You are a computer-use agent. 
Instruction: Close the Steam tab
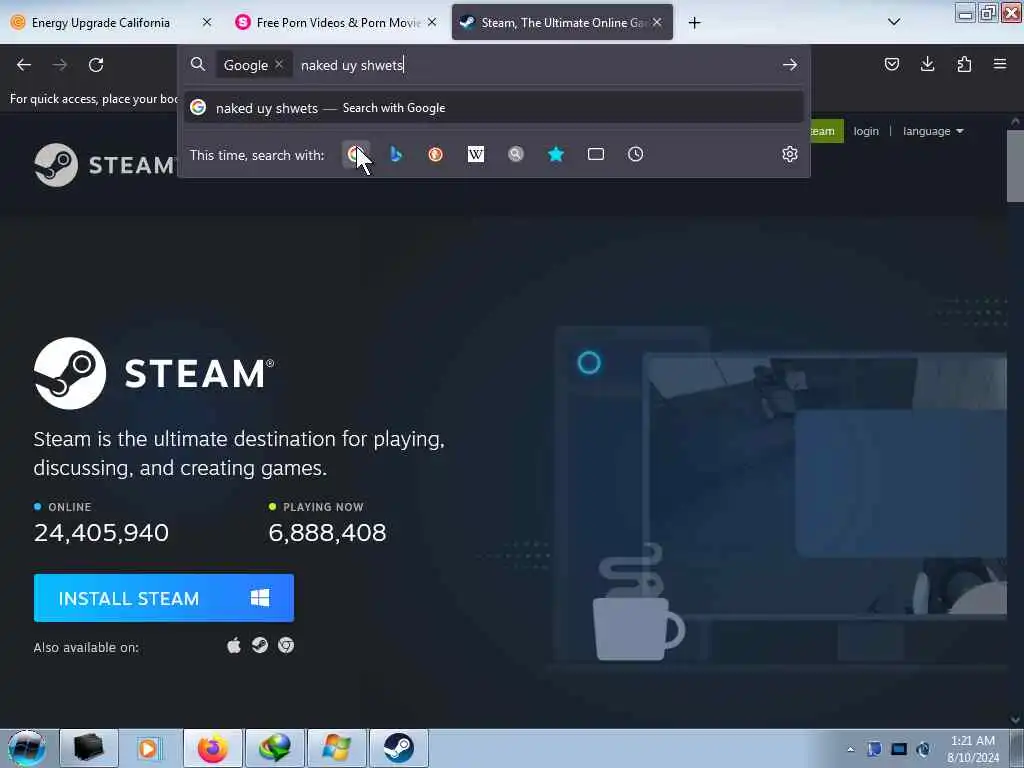(657, 22)
